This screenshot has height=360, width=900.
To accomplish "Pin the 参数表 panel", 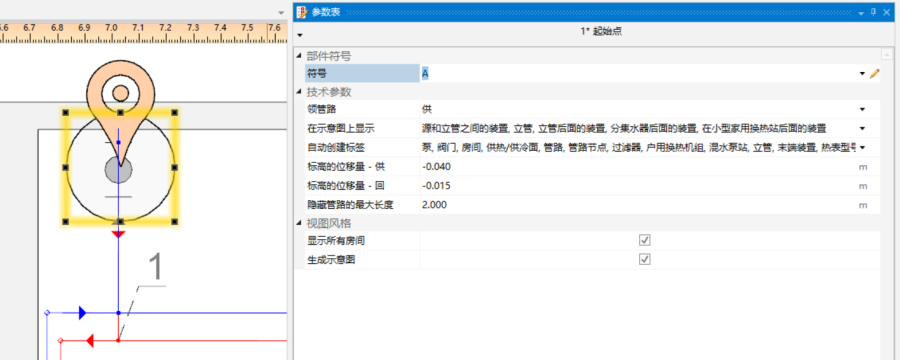I will pos(874,12).
